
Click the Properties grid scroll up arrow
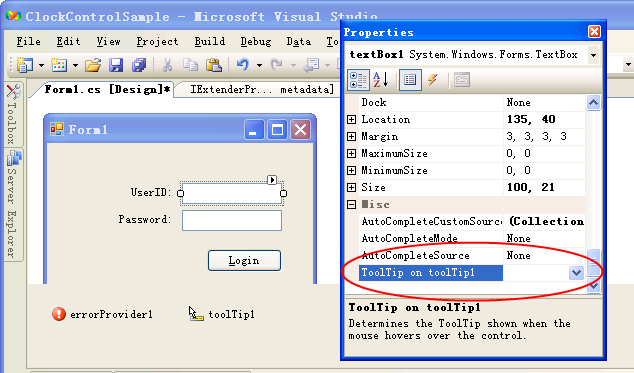pyautogui.click(x=594, y=103)
